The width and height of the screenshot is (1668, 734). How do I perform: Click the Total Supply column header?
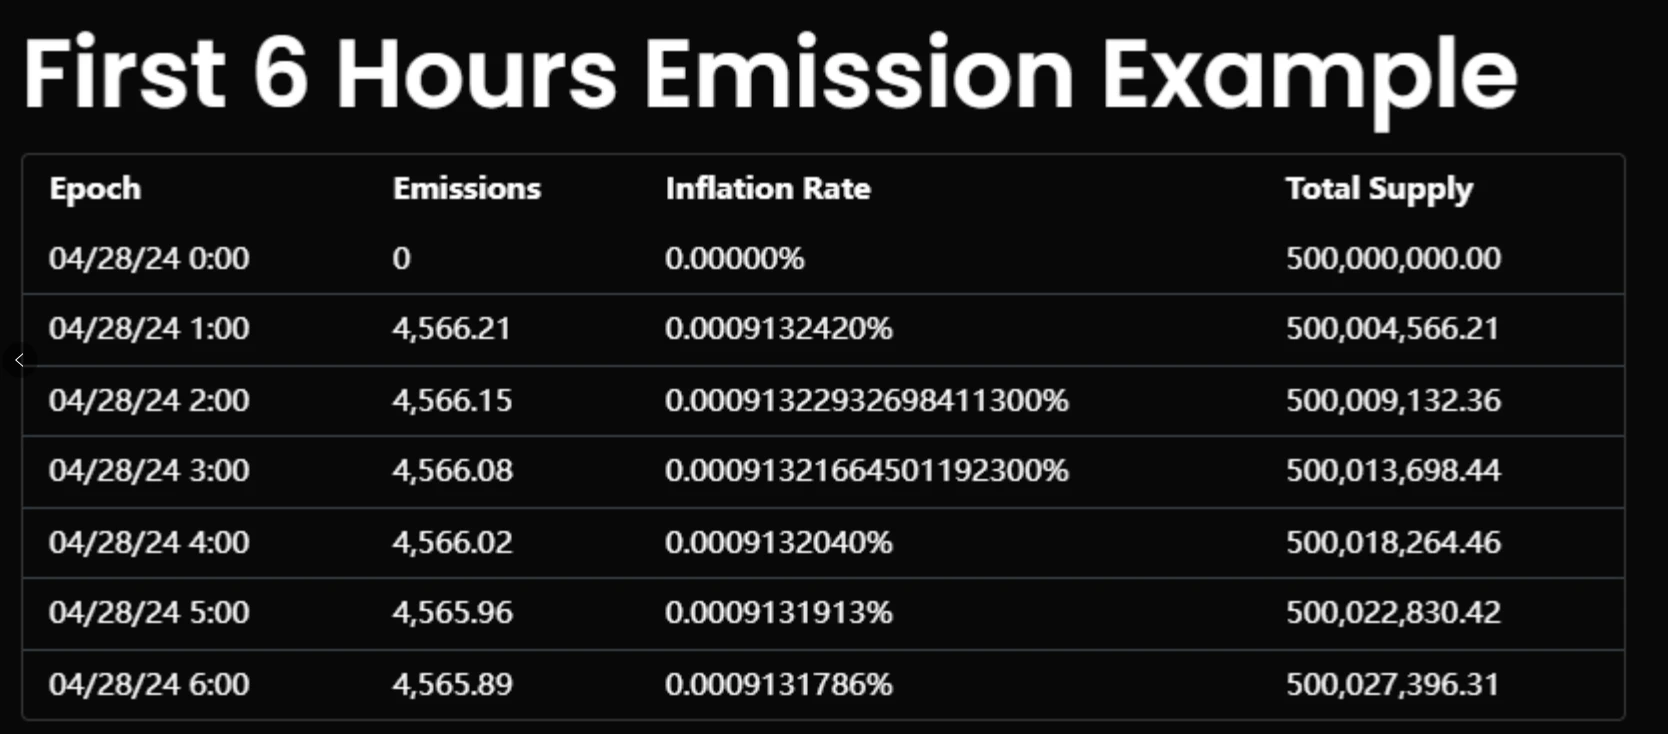1378,189
